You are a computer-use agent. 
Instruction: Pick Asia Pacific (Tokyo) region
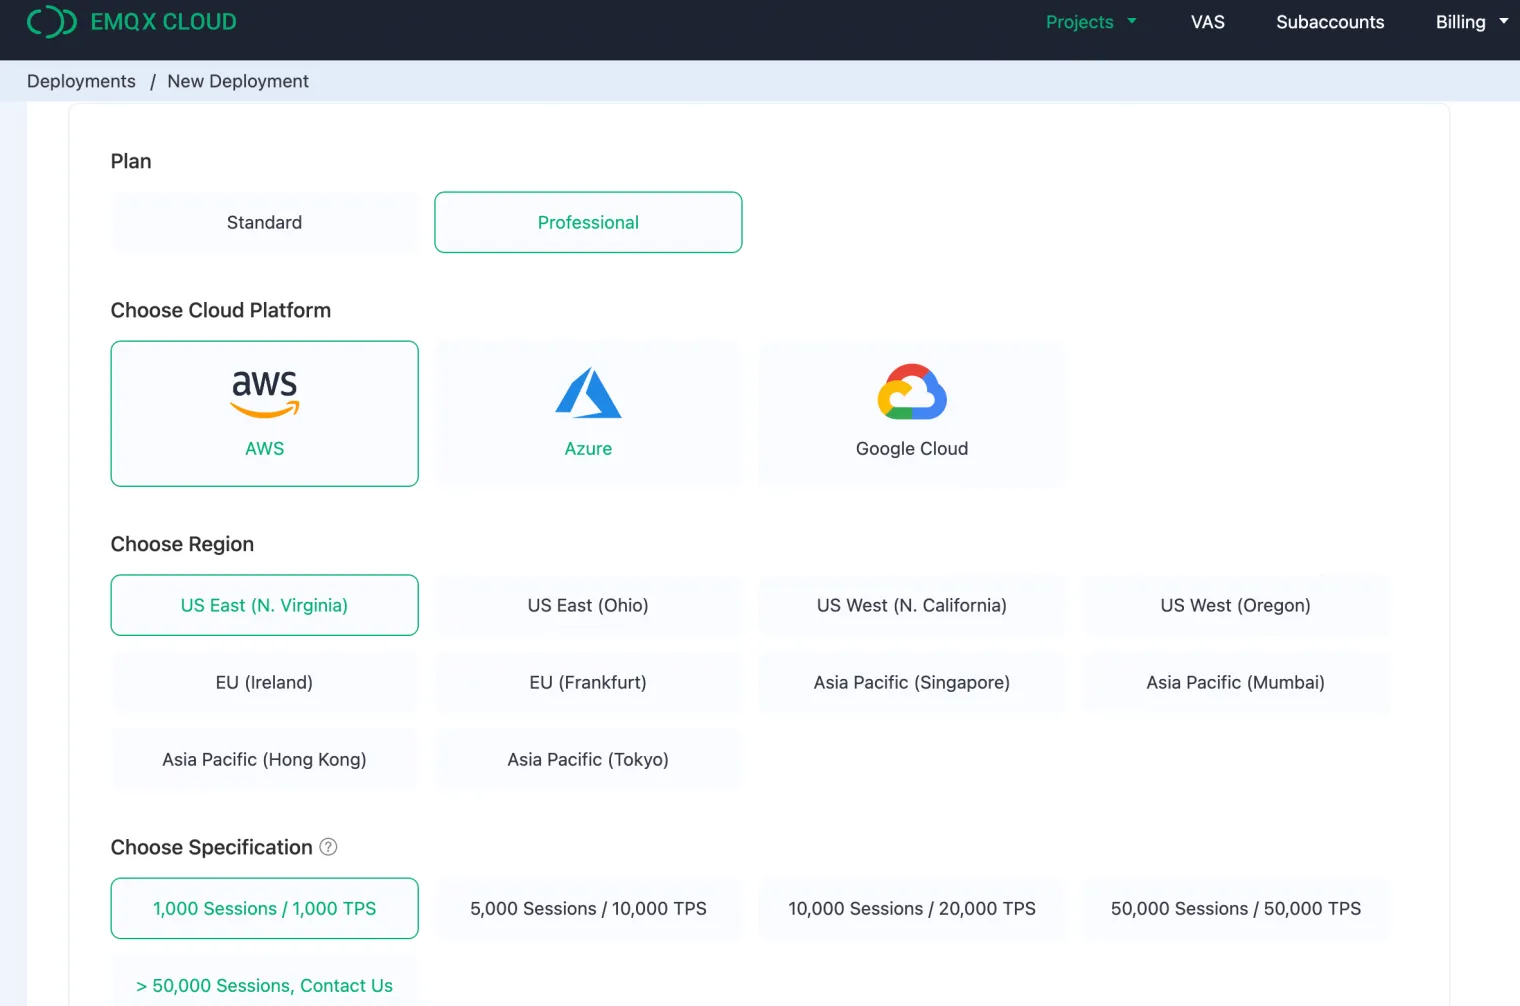[x=588, y=759]
